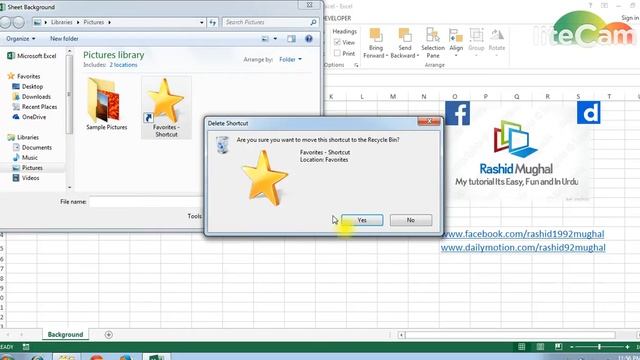Image resolution: width=640 pixels, height=360 pixels.
Task: Open the Organize dropdown menu
Action: pyautogui.click(x=20, y=39)
